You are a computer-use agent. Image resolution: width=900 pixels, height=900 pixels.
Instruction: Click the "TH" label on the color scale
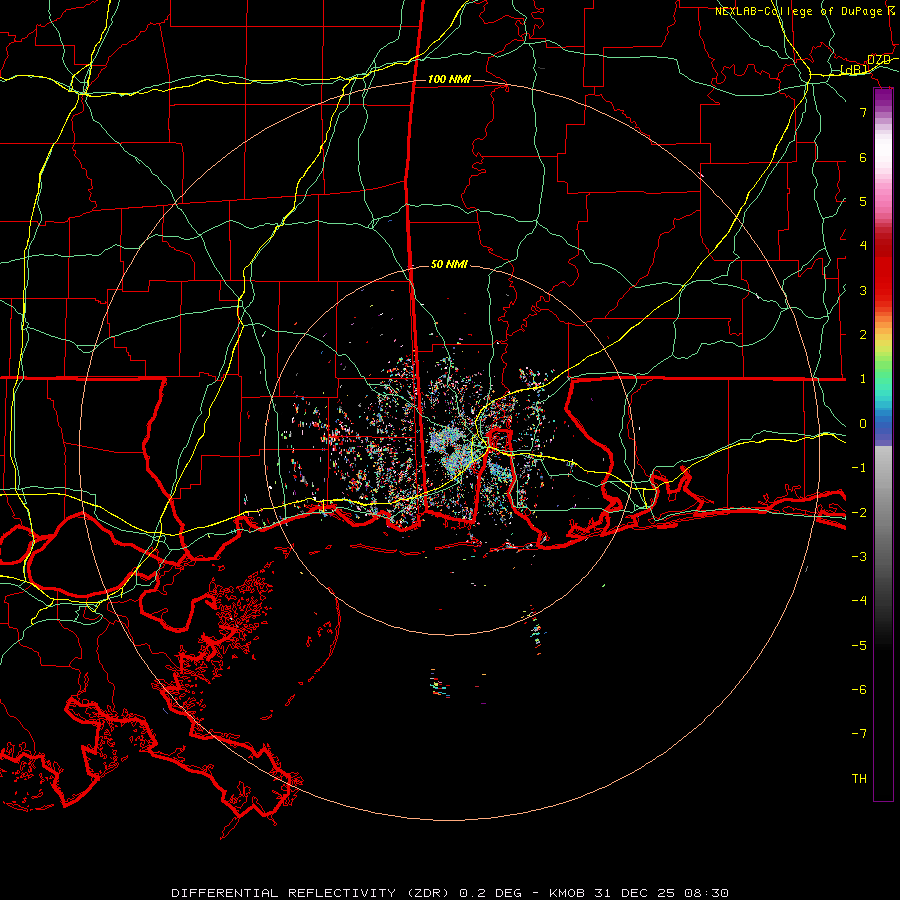[x=859, y=778]
